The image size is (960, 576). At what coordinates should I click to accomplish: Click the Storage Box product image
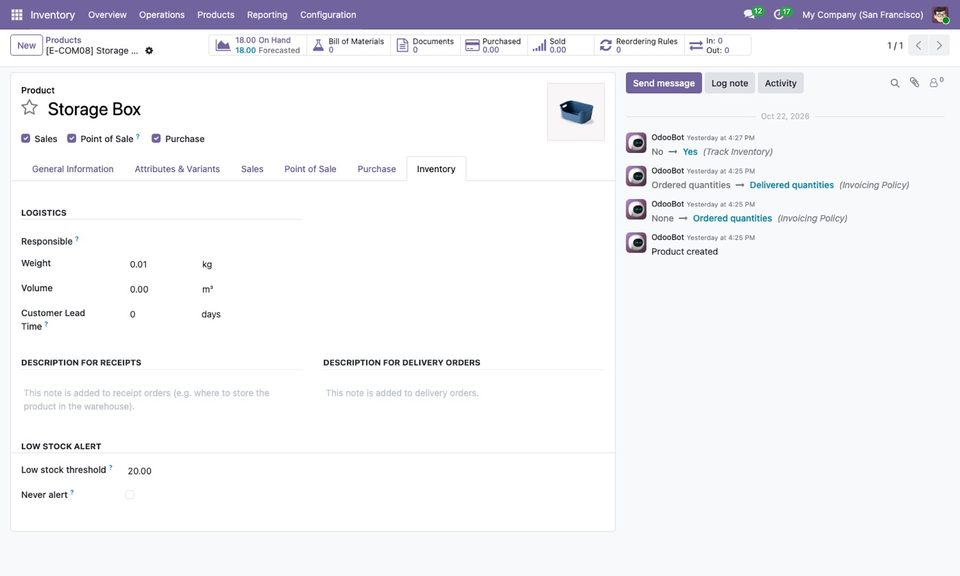tap(576, 112)
